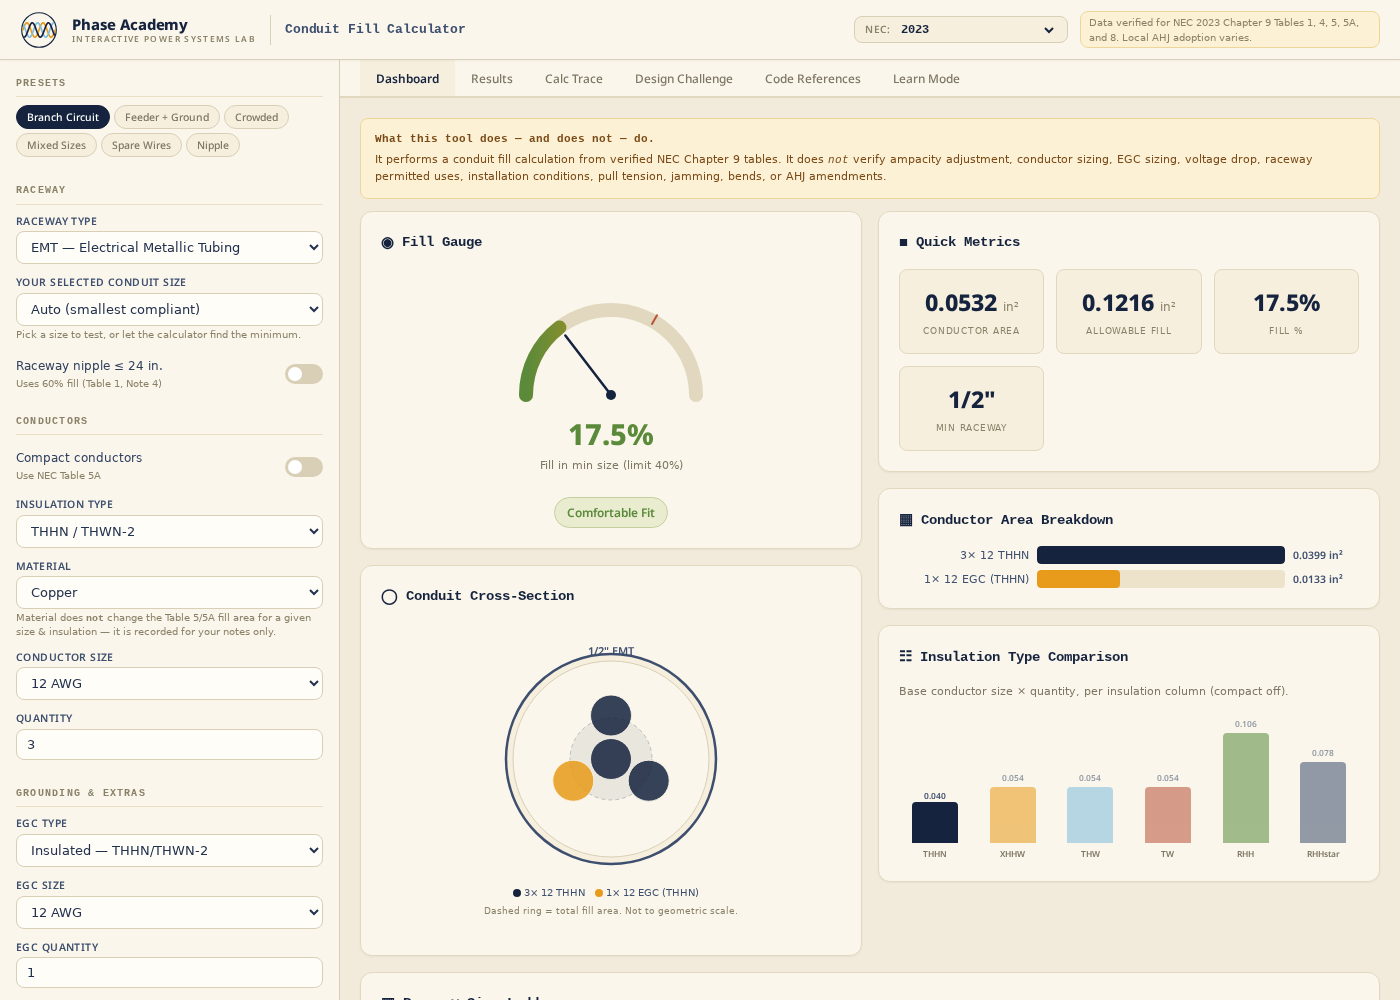The image size is (1400, 1000).
Task: Click the EGC Quantity input field
Action: 169,973
